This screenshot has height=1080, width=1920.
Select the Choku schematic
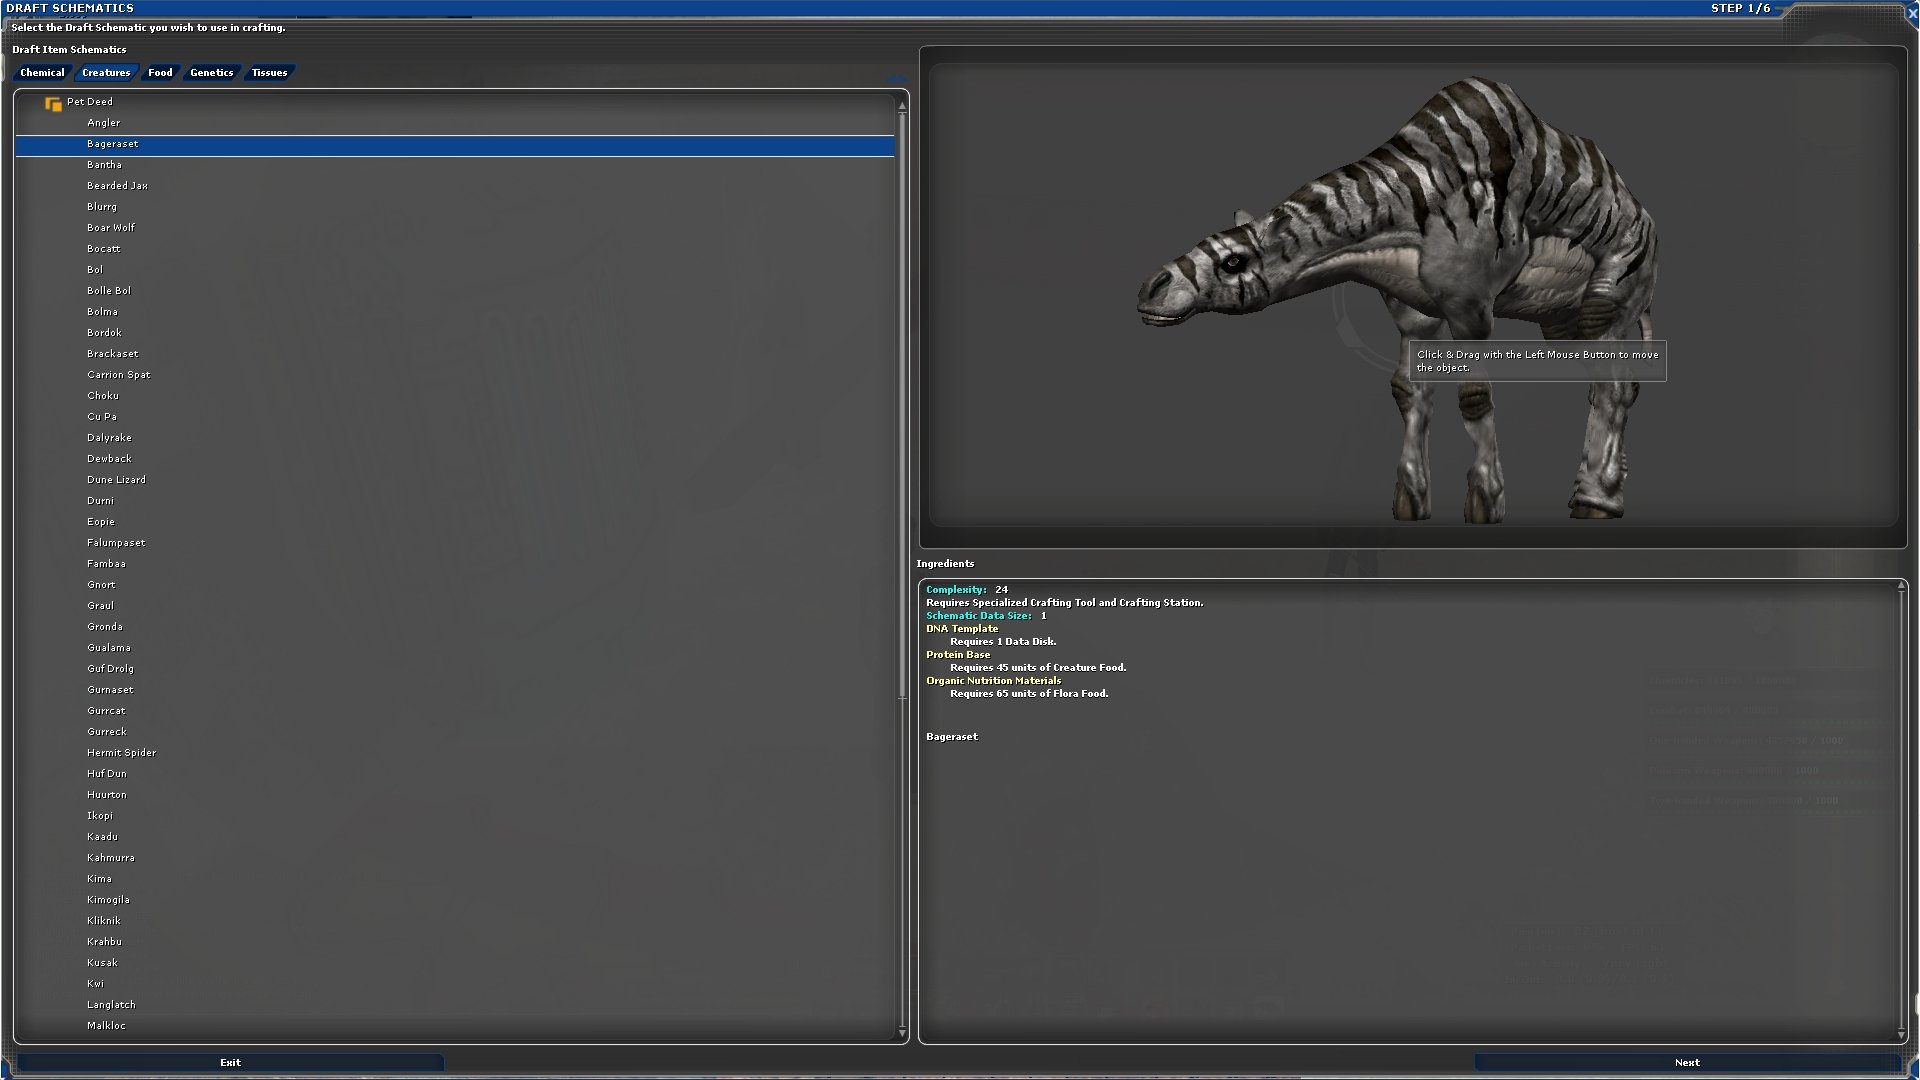(102, 396)
